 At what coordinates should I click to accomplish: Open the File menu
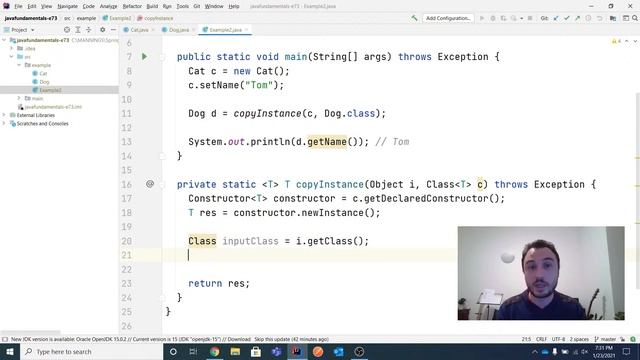[18, 6]
